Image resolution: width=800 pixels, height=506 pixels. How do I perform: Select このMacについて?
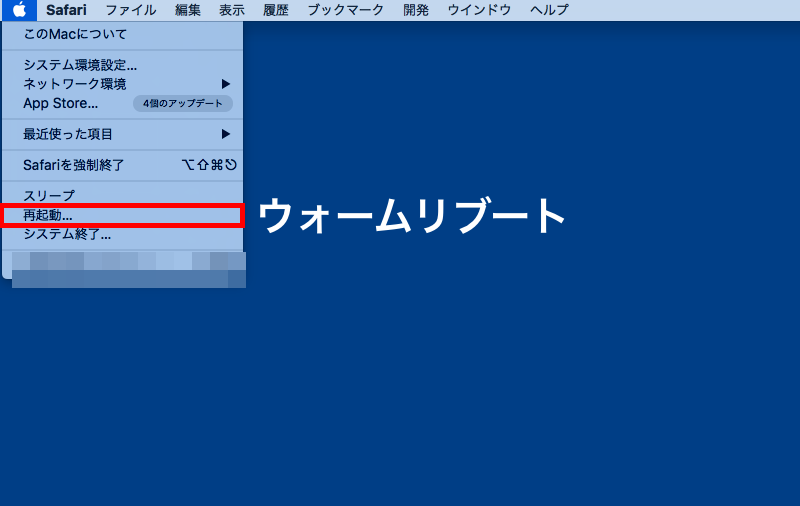coord(122,35)
